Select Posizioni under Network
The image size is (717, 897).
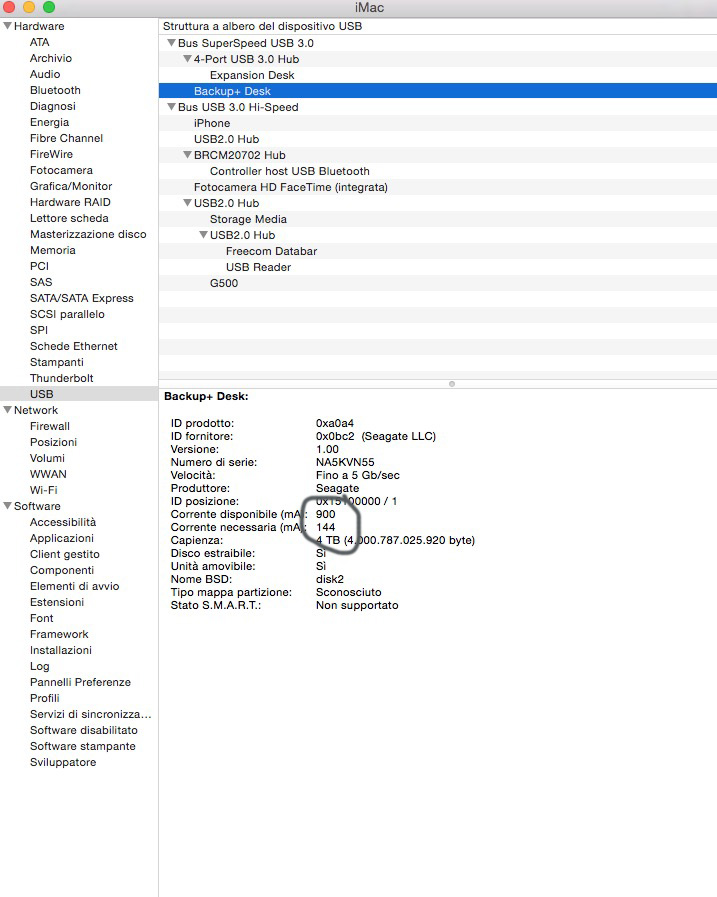pyautogui.click(x=53, y=442)
